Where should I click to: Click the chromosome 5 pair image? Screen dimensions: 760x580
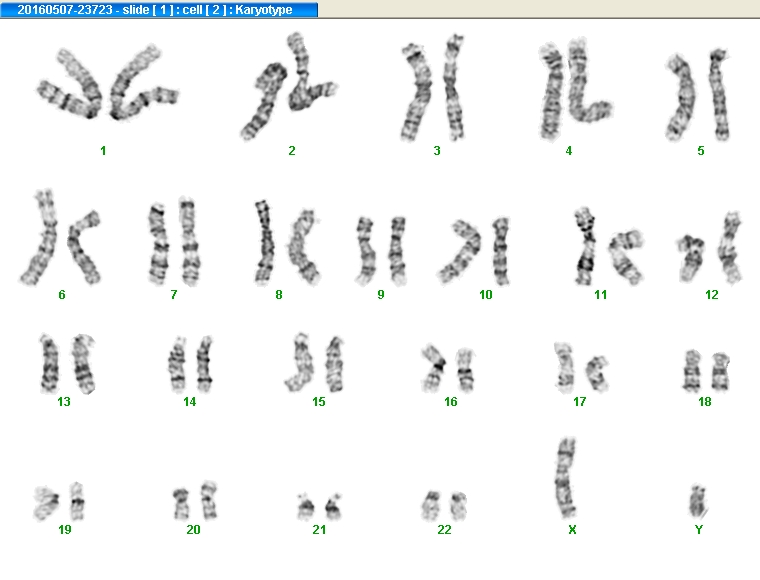pos(698,95)
